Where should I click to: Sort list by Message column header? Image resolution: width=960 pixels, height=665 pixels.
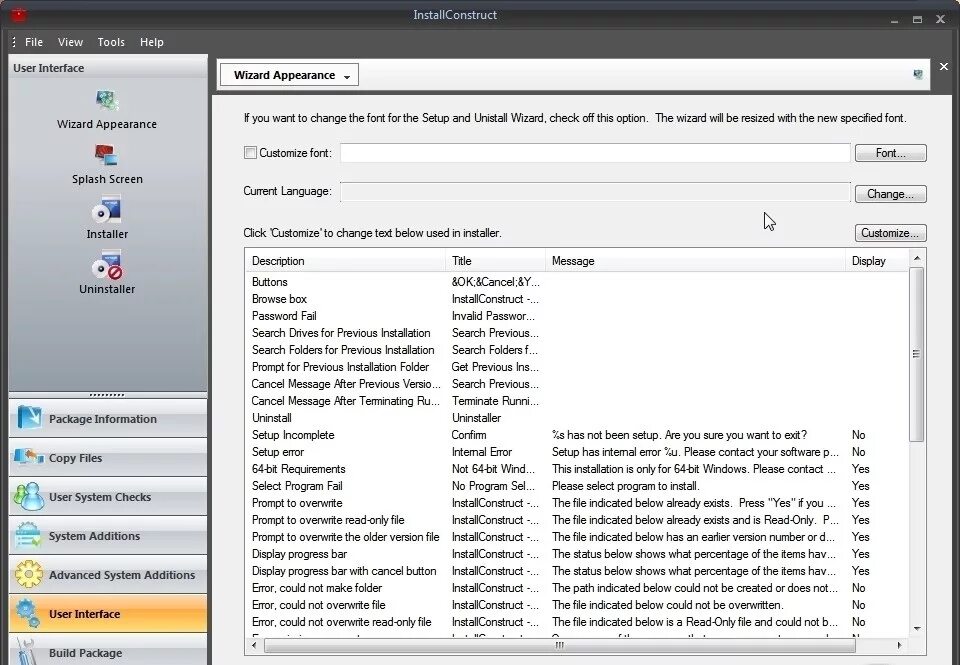pos(695,261)
